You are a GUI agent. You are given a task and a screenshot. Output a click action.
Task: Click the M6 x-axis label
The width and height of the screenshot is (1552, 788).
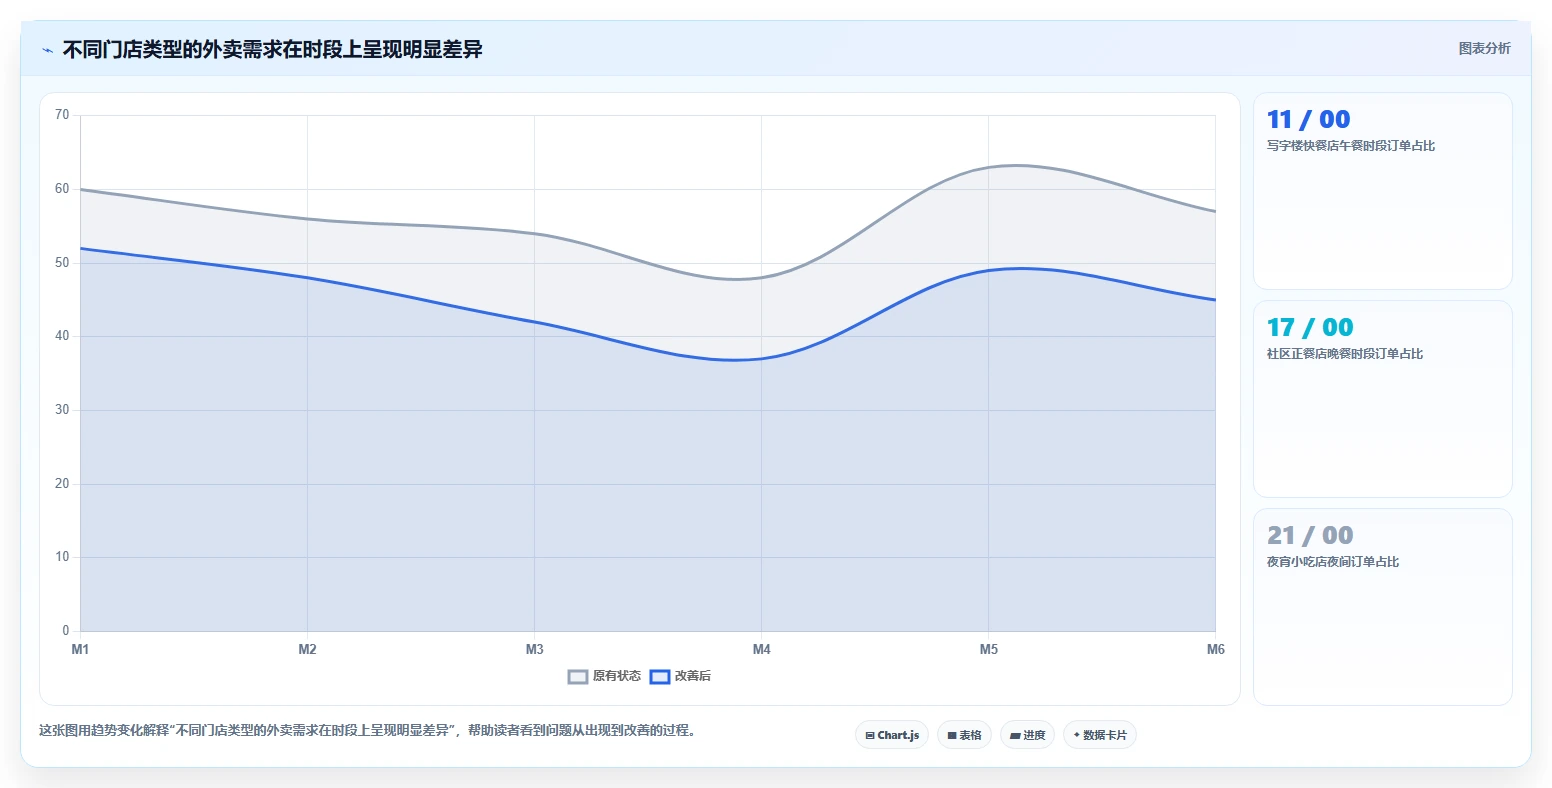tap(1215, 650)
